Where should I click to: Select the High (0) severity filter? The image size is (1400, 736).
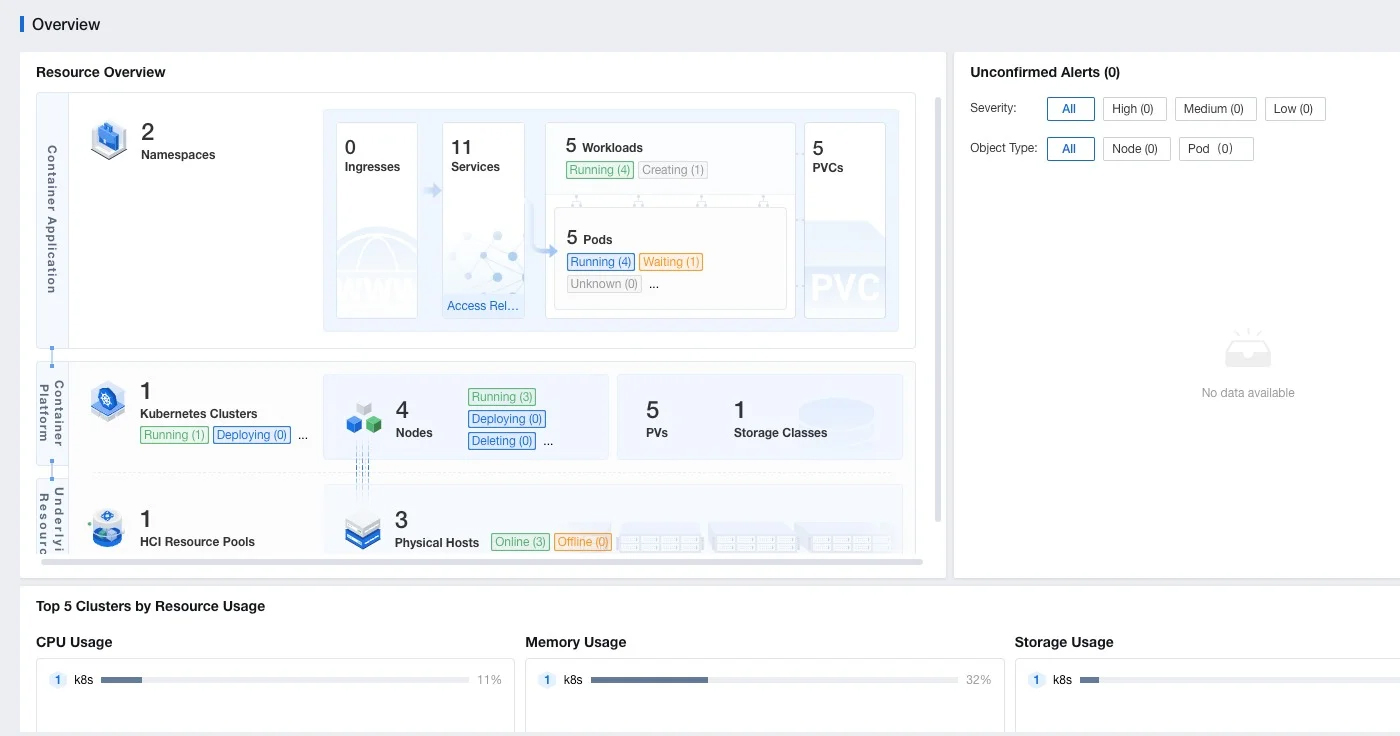(1134, 109)
